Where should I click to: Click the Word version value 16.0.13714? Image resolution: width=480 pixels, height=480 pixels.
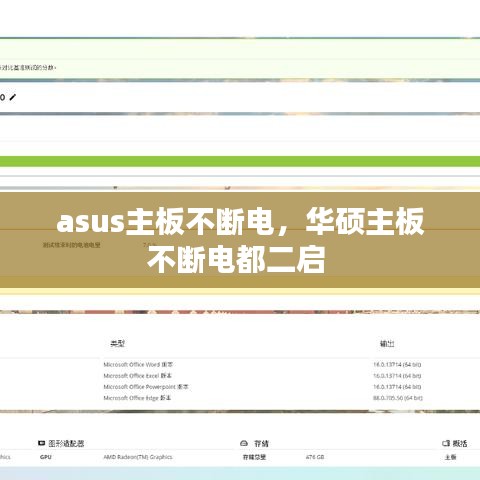click(x=397, y=364)
